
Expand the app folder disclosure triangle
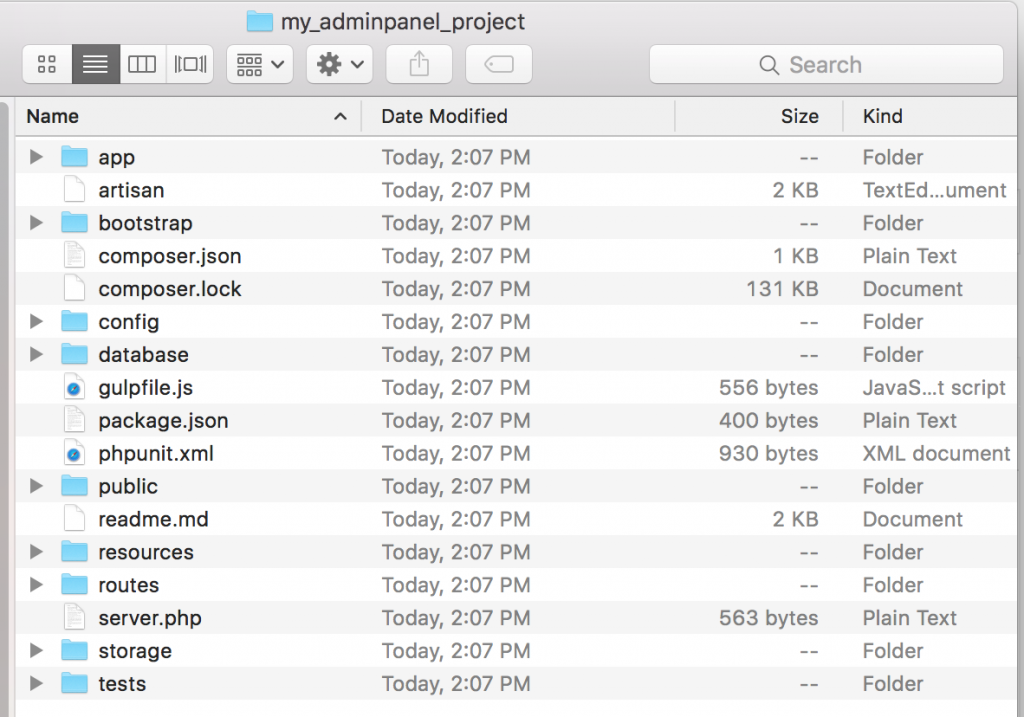[x=37, y=157]
